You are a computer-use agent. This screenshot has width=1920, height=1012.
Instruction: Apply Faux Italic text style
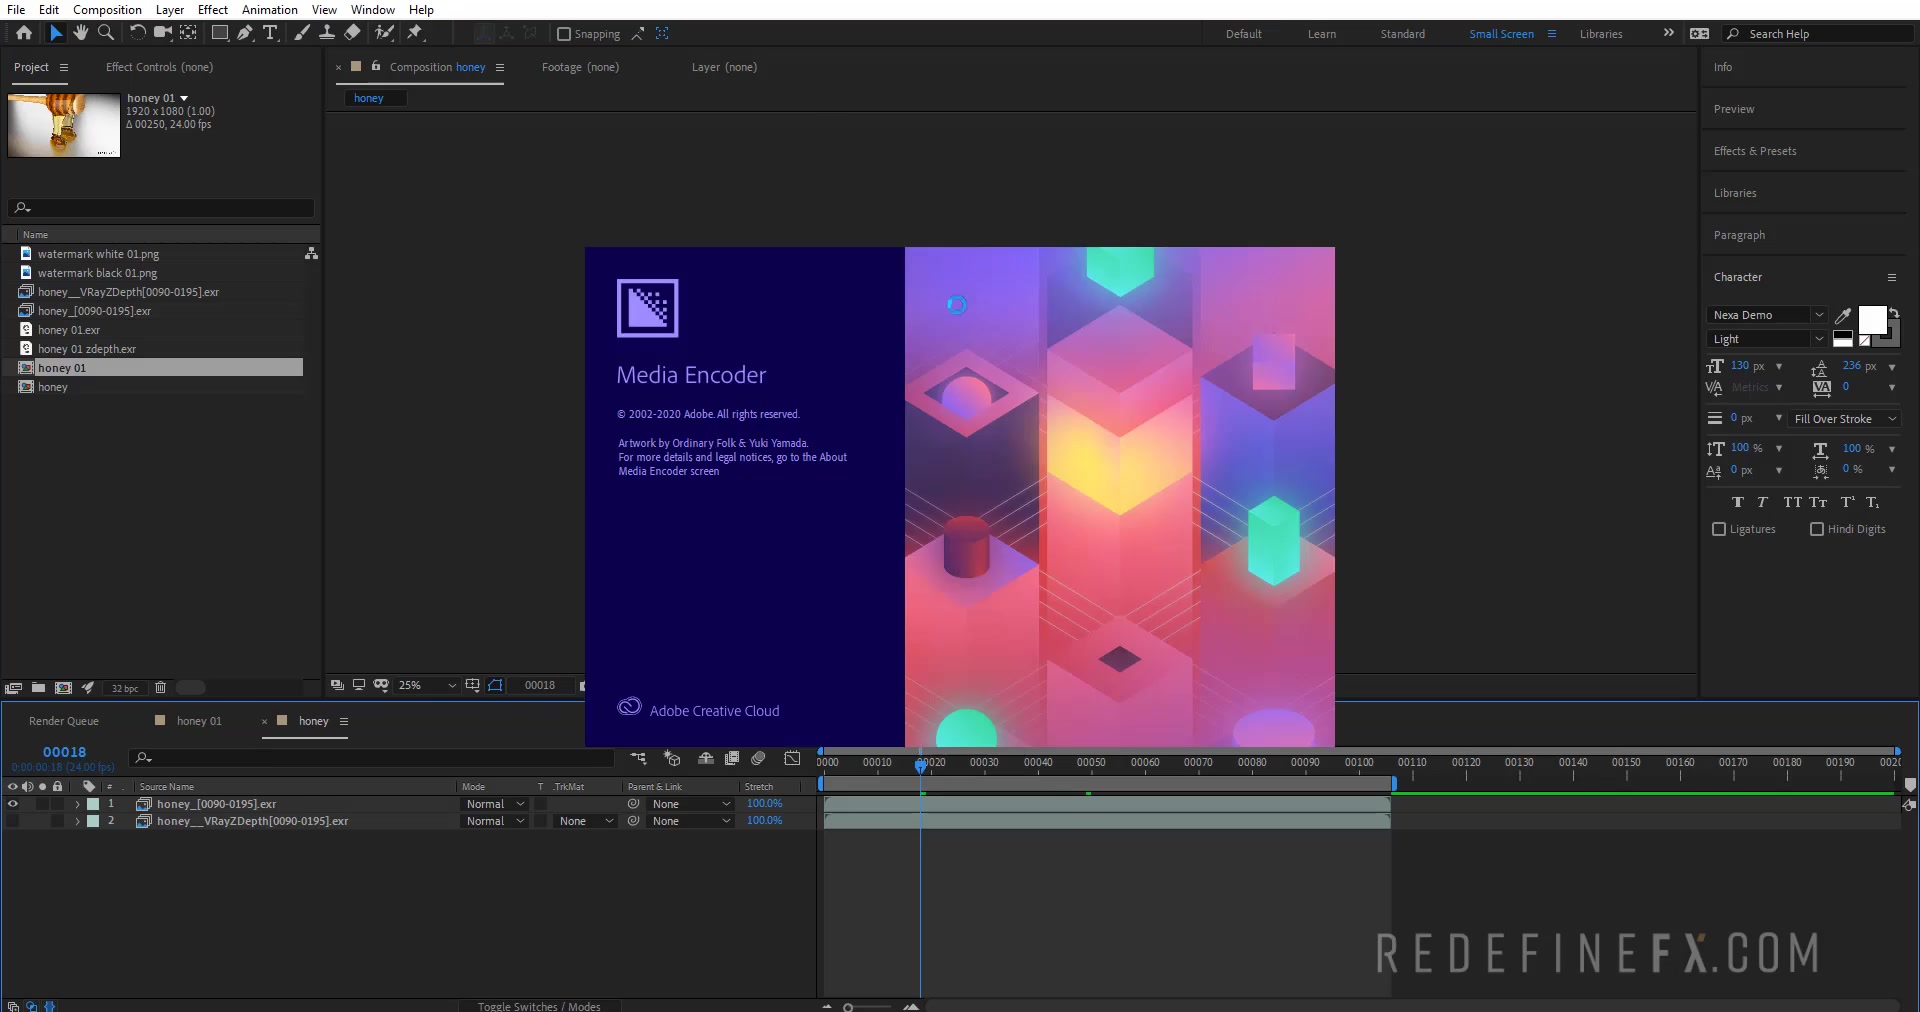(1762, 502)
